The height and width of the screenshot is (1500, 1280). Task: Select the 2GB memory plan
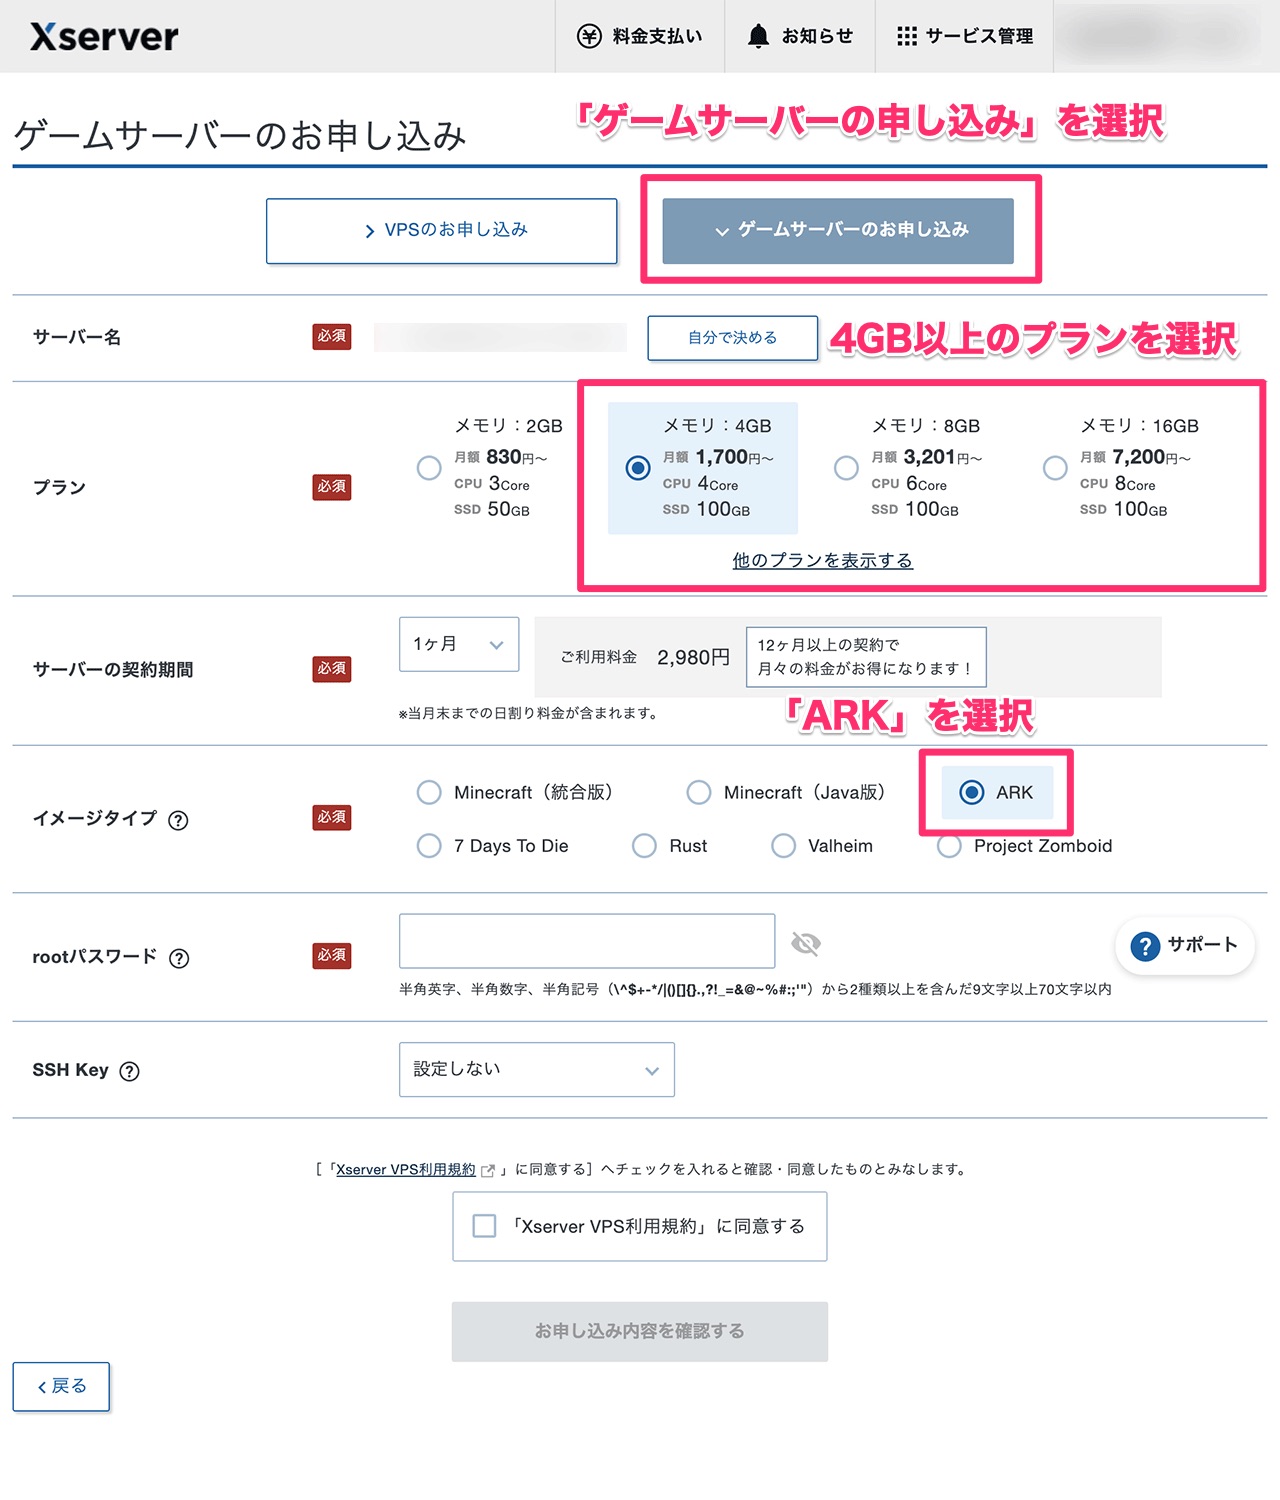pos(429,467)
